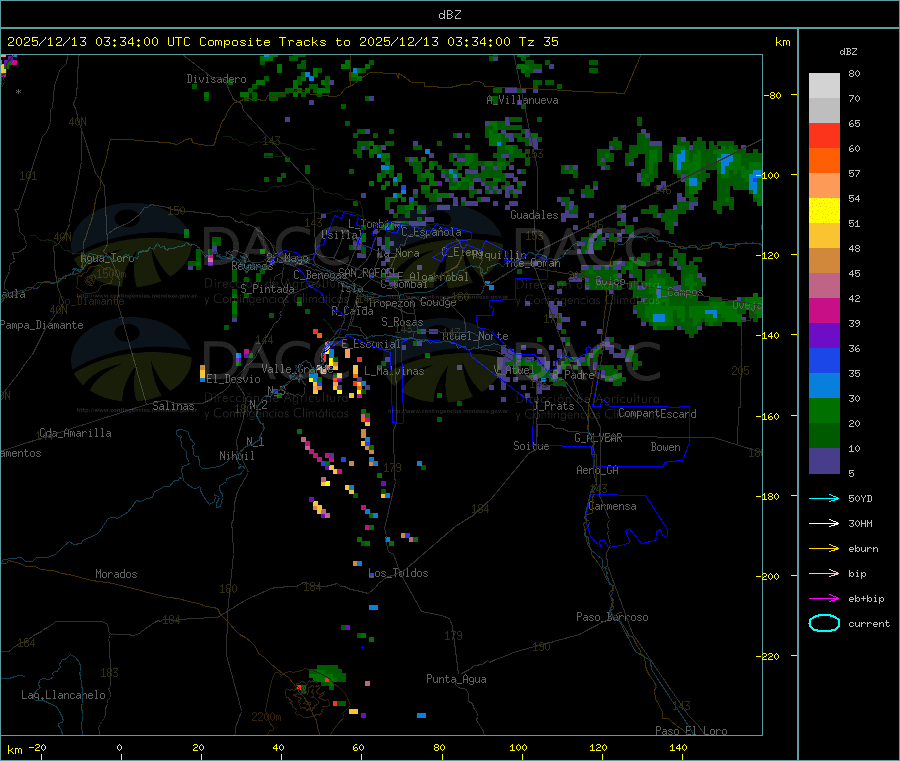The height and width of the screenshot is (761, 900).
Task: Select the 42 dBZ magenta color swatch
Action: point(824,310)
